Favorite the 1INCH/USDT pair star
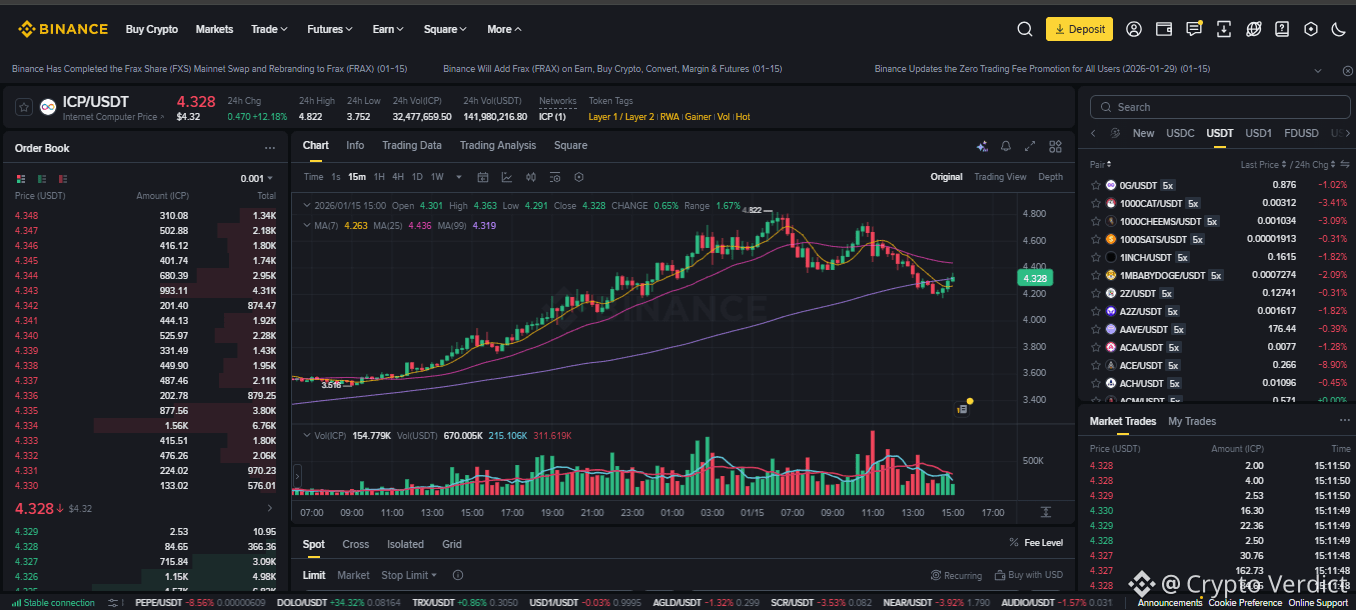 (x=1095, y=257)
